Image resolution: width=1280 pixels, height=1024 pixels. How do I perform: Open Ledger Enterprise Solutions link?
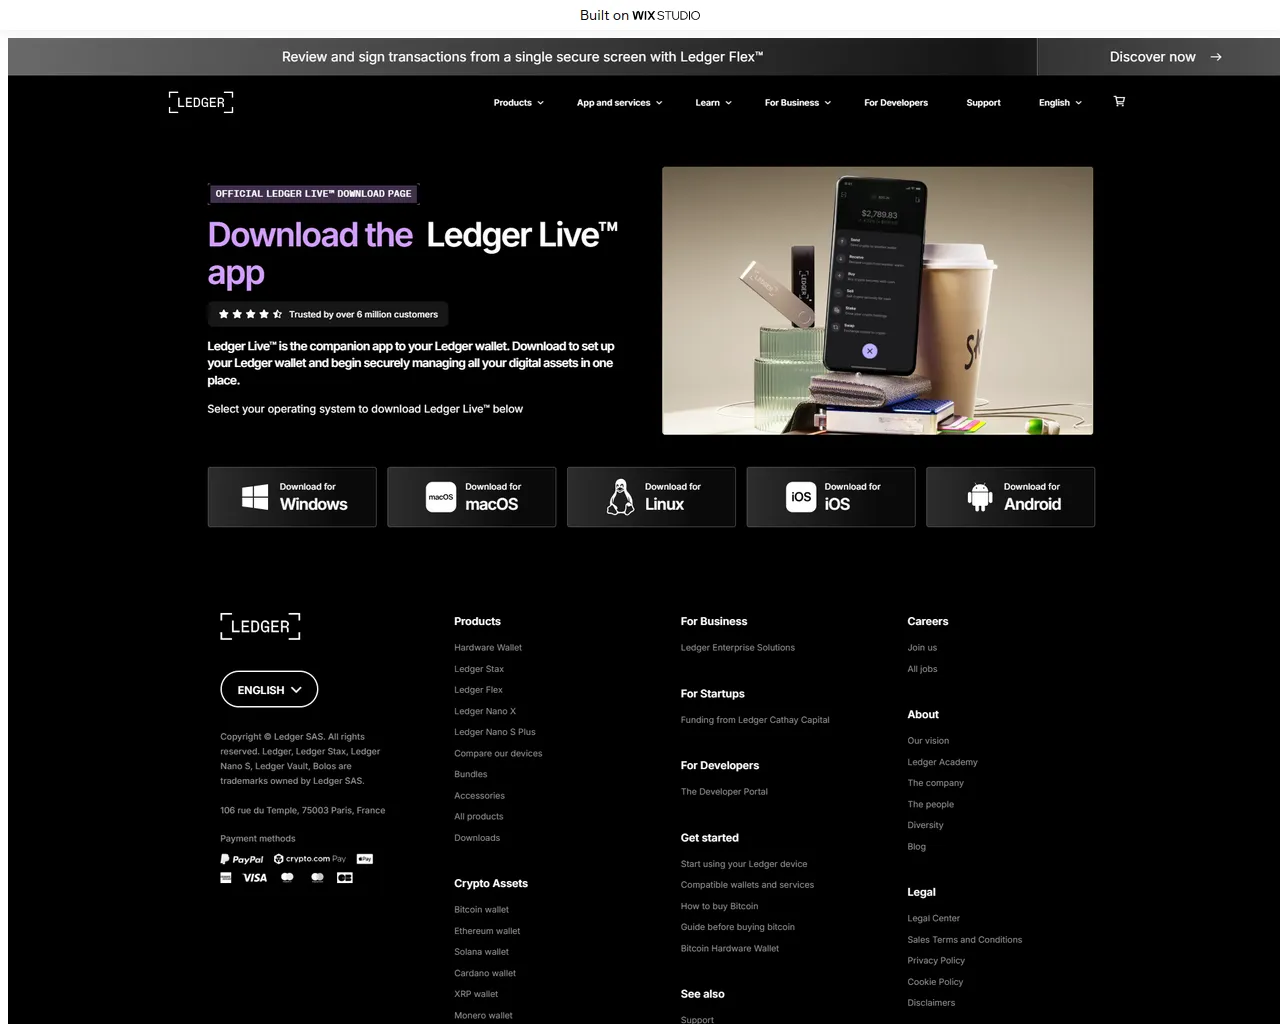[x=738, y=648]
